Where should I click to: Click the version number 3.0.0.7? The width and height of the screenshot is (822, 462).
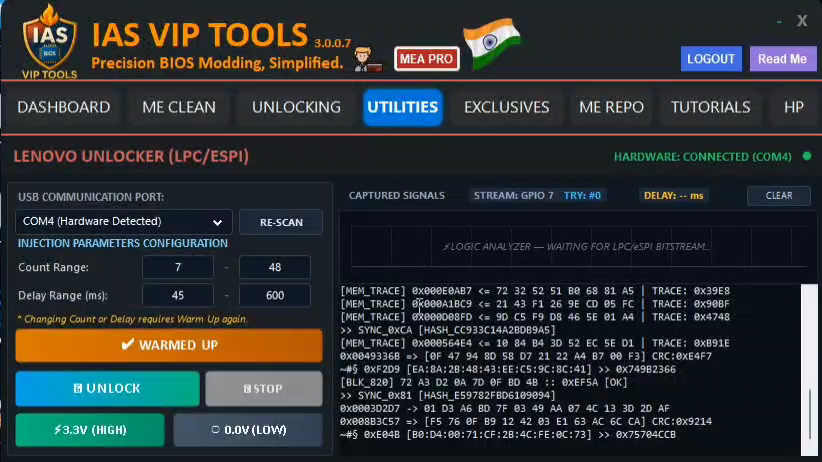[x=332, y=43]
